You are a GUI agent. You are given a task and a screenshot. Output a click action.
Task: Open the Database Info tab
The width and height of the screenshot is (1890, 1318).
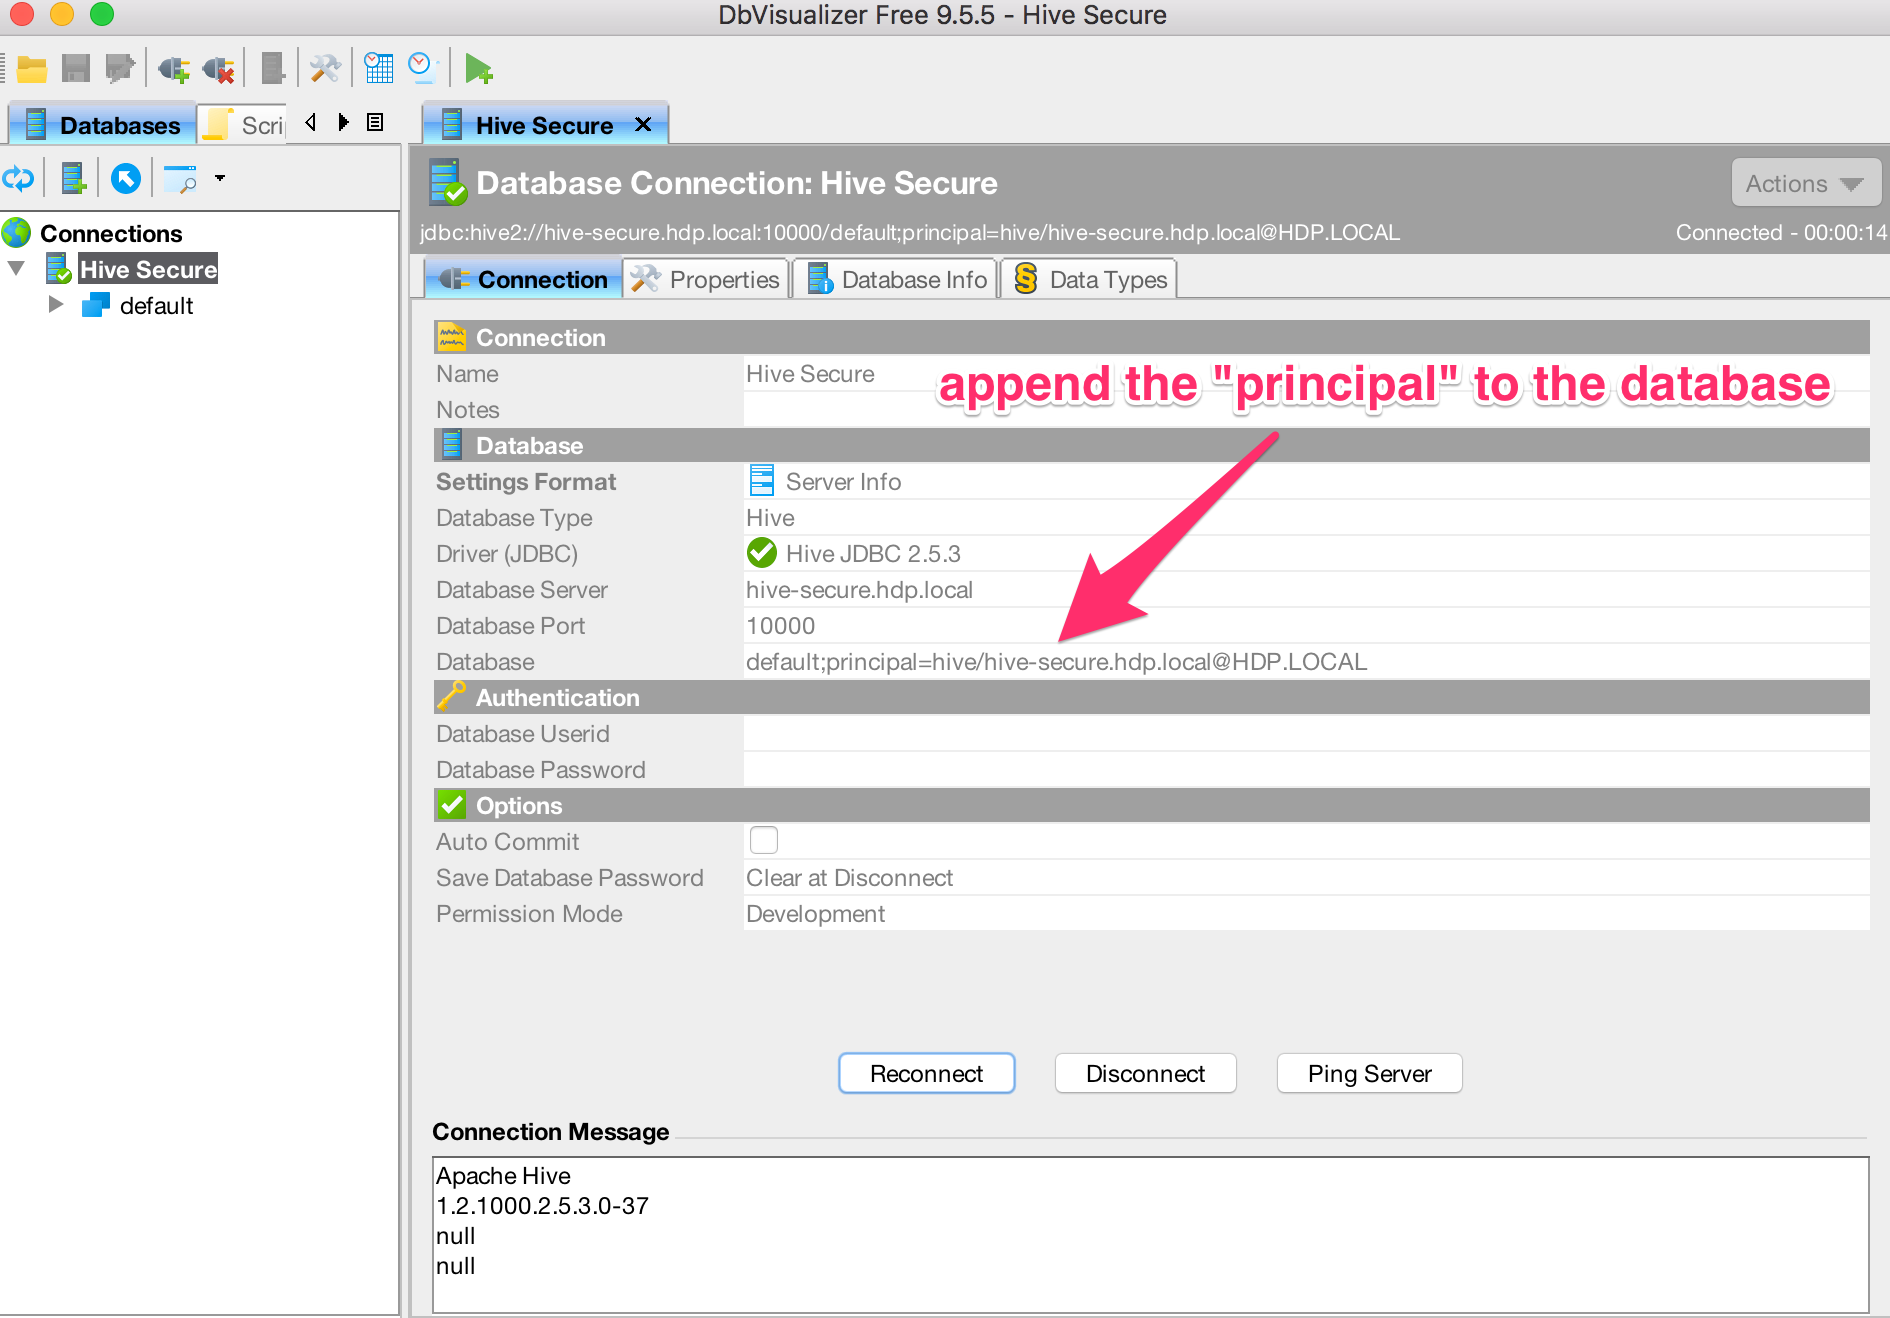pyautogui.click(x=897, y=279)
